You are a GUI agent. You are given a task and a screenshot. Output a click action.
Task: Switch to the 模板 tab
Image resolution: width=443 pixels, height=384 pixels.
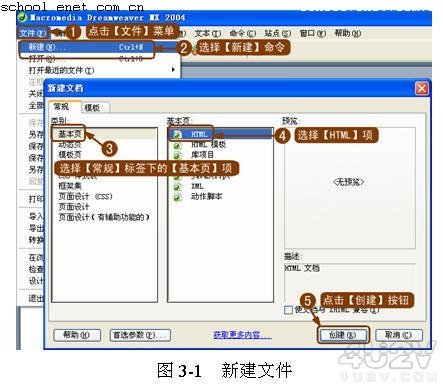[94, 108]
